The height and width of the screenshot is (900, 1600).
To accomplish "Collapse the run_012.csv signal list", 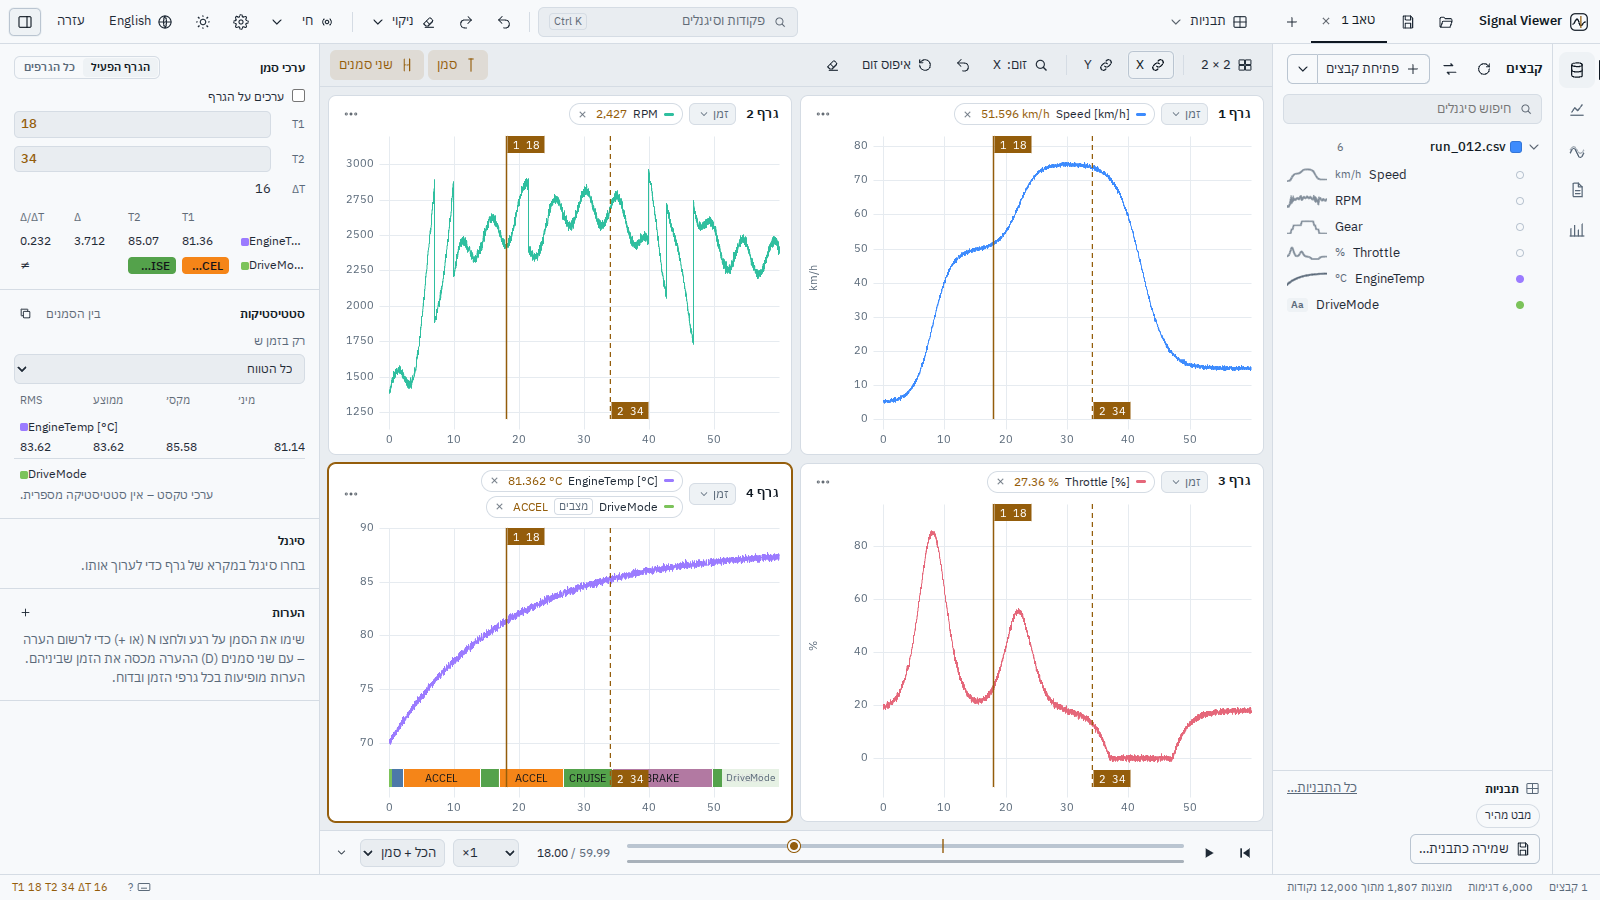I will click(x=1534, y=147).
